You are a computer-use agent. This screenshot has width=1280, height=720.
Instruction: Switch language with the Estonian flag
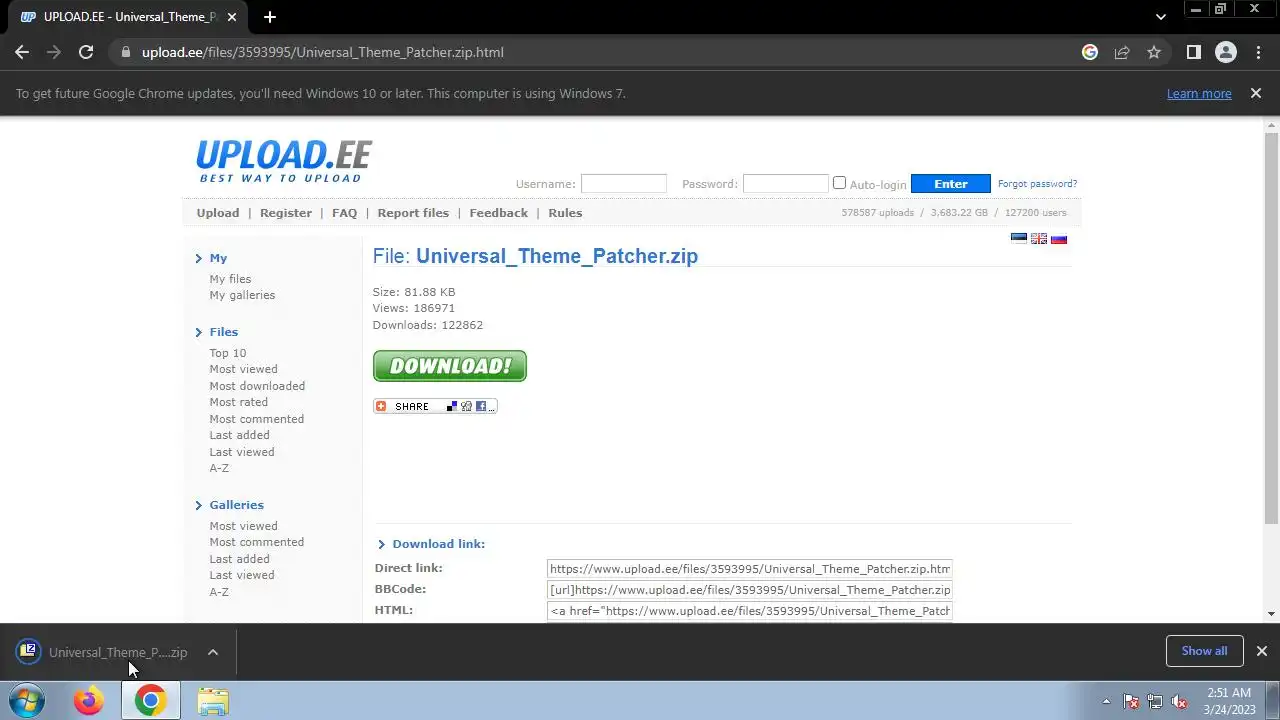[x=1019, y=239]
